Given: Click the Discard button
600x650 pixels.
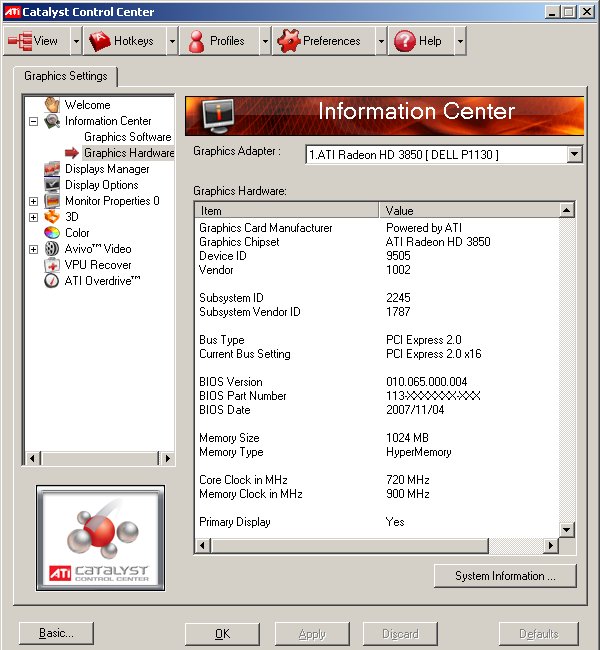Looking at the screenshot, I should click(400, 634).
